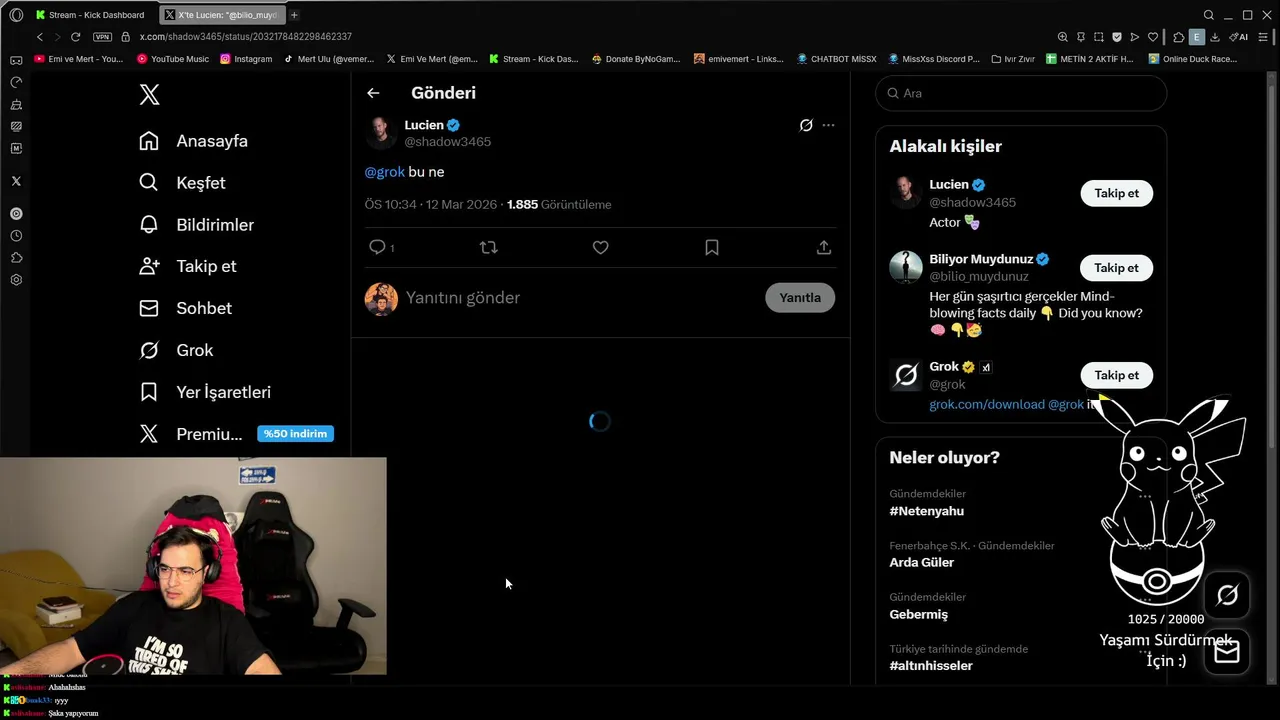Click the pin icon in the toolbar
Screen dimensions: 1280x720
pos(1080,37)
